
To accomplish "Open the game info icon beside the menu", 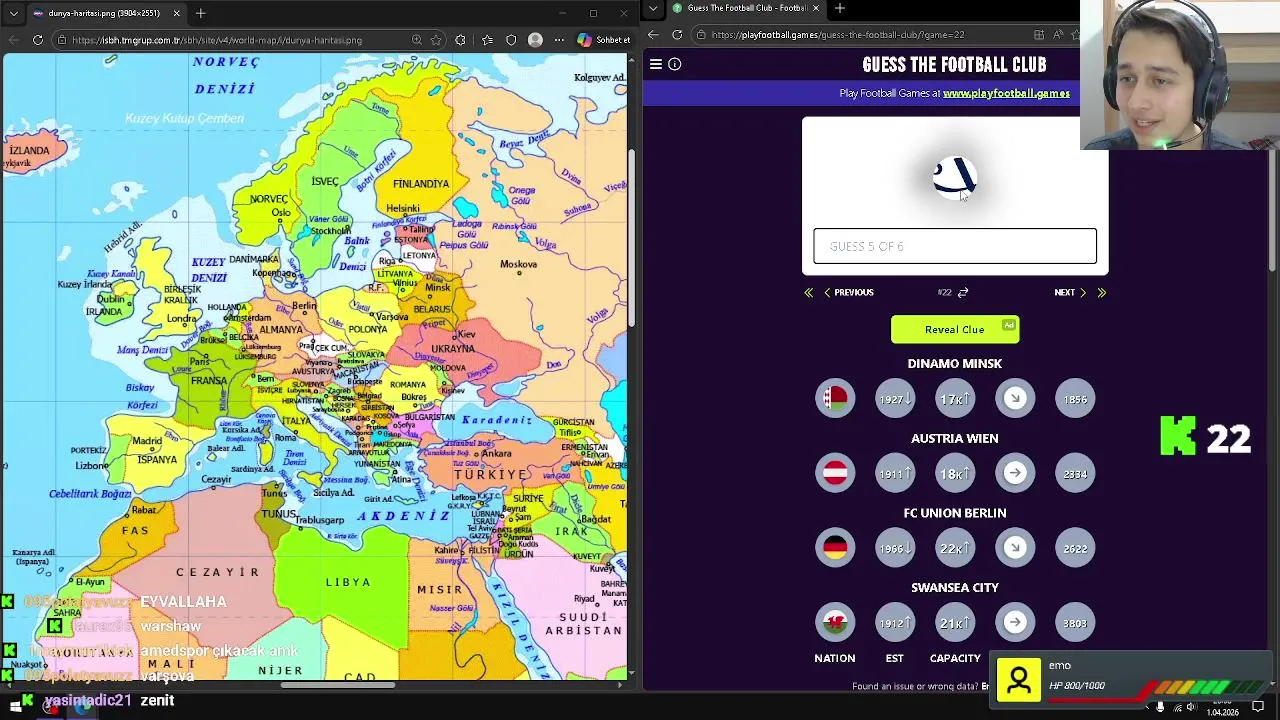I will click(x=675, y=64).
